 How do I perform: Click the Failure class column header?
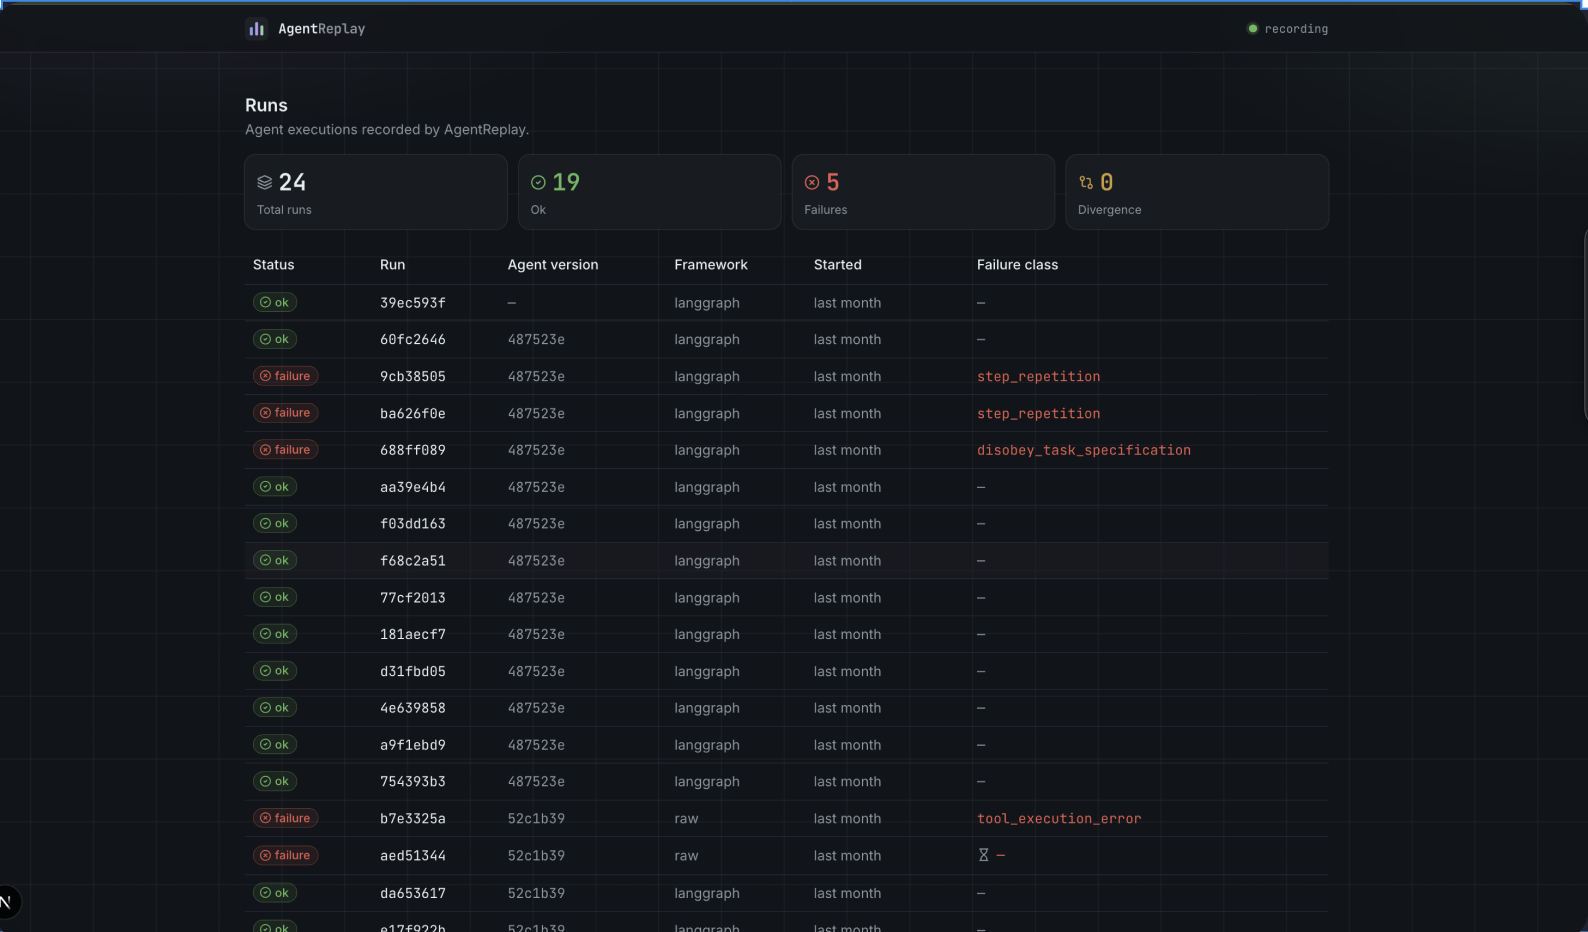tap(1017, 265)
